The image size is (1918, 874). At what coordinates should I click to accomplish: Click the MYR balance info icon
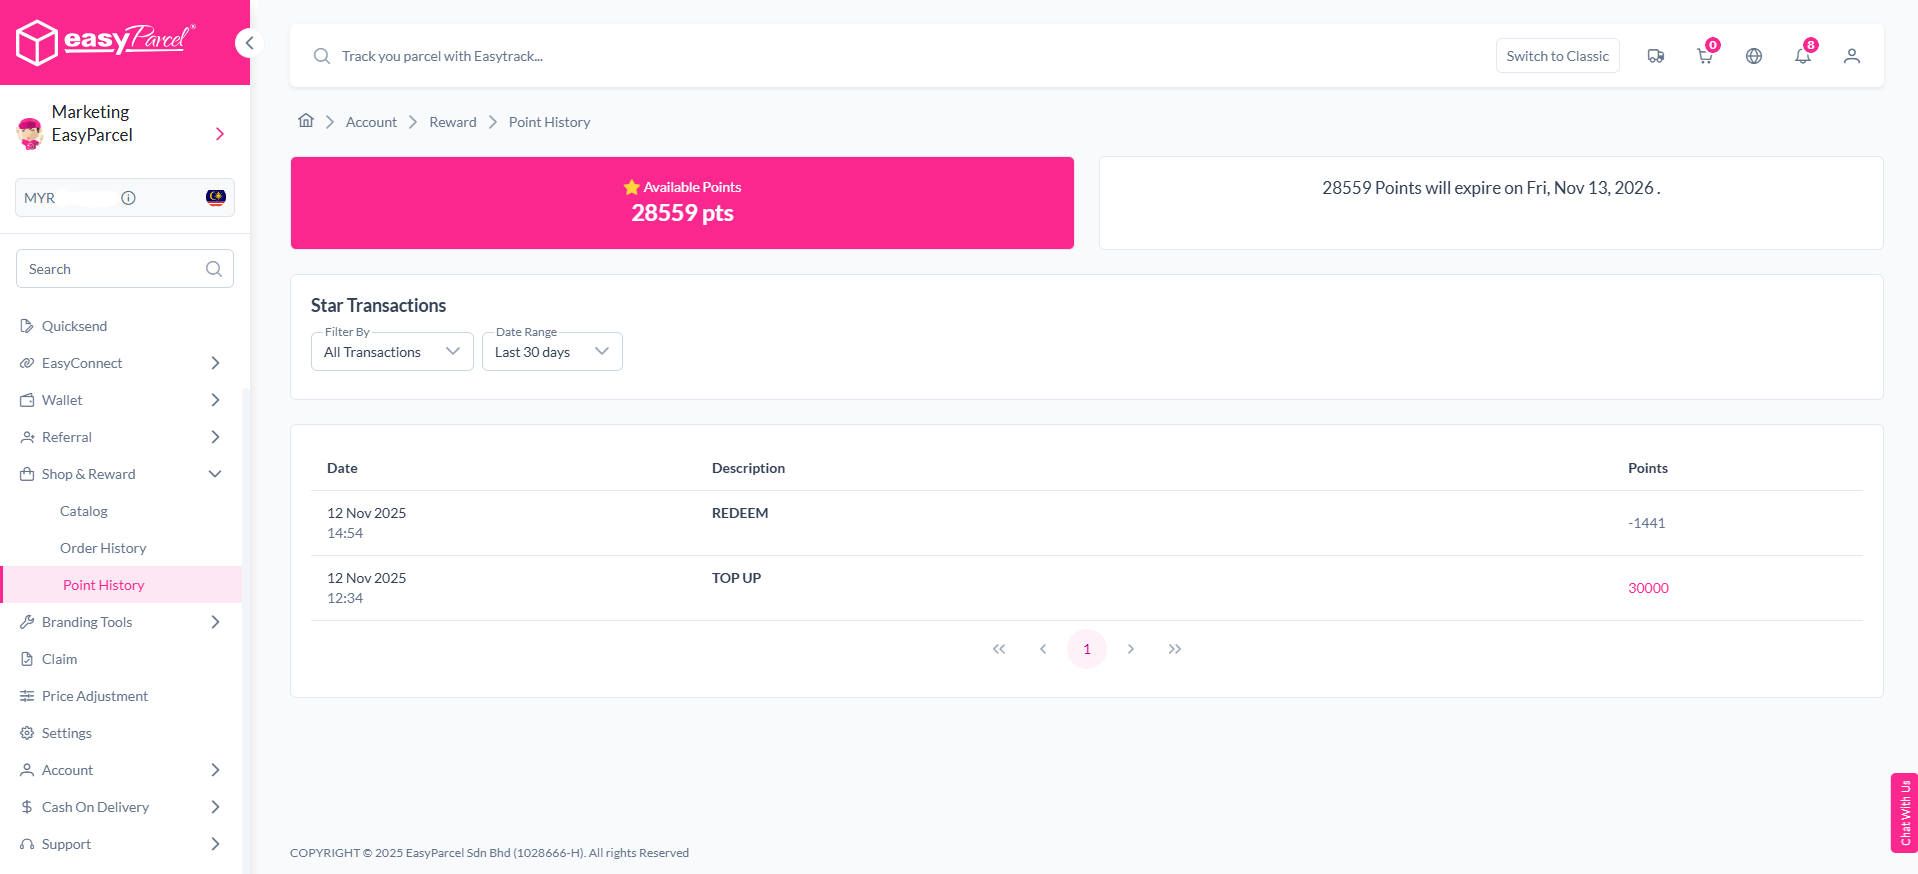coord(128,198)
